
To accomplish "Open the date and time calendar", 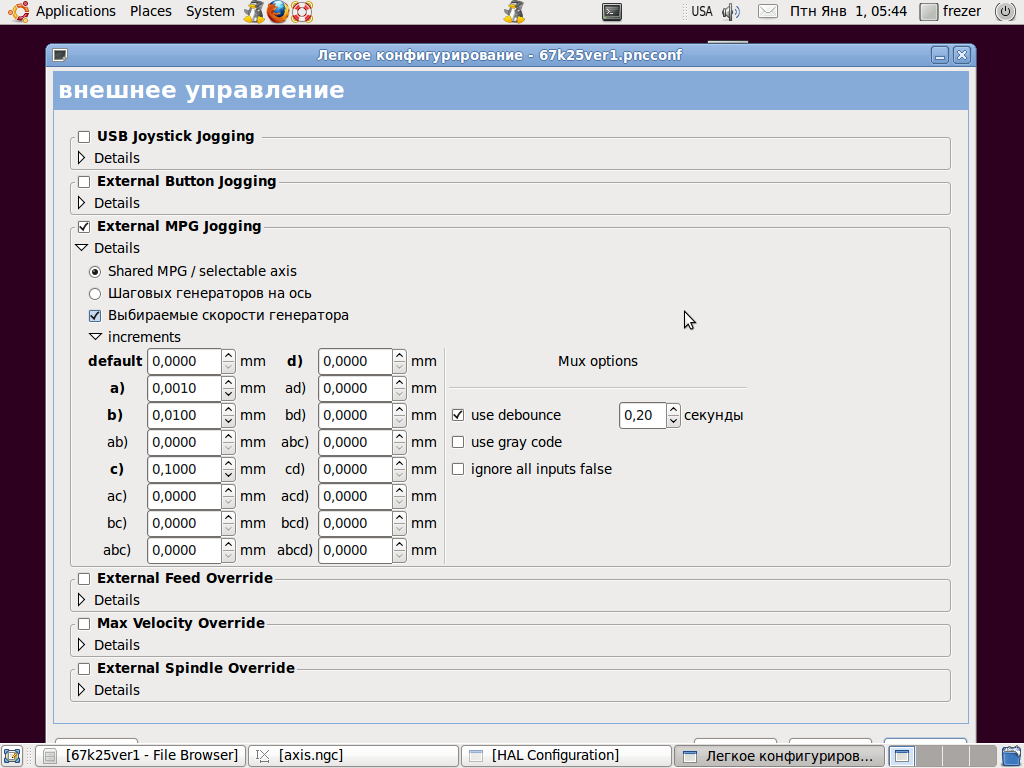I will tap(848, 11).
